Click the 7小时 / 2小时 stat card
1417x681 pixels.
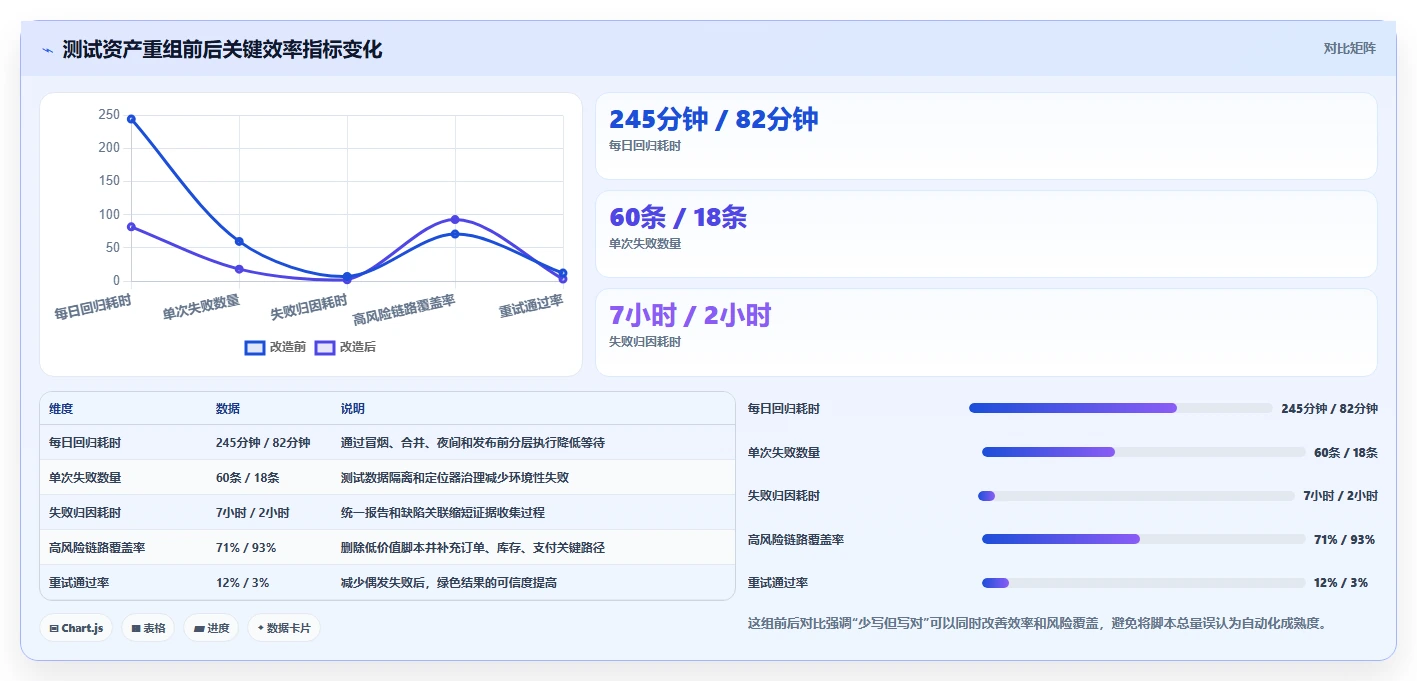coord(986,332)
